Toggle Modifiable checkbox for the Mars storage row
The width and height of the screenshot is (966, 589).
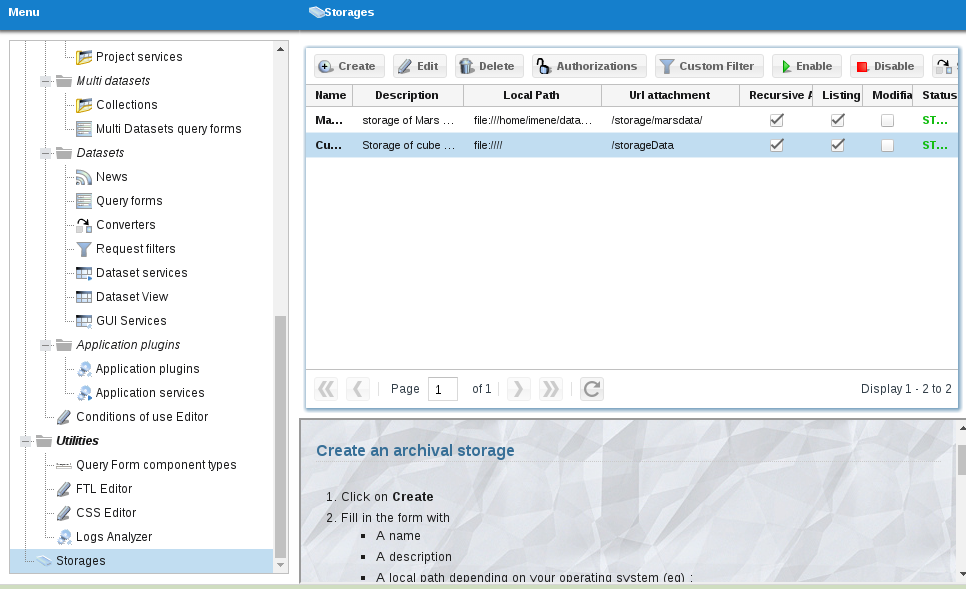pos(887,120)
